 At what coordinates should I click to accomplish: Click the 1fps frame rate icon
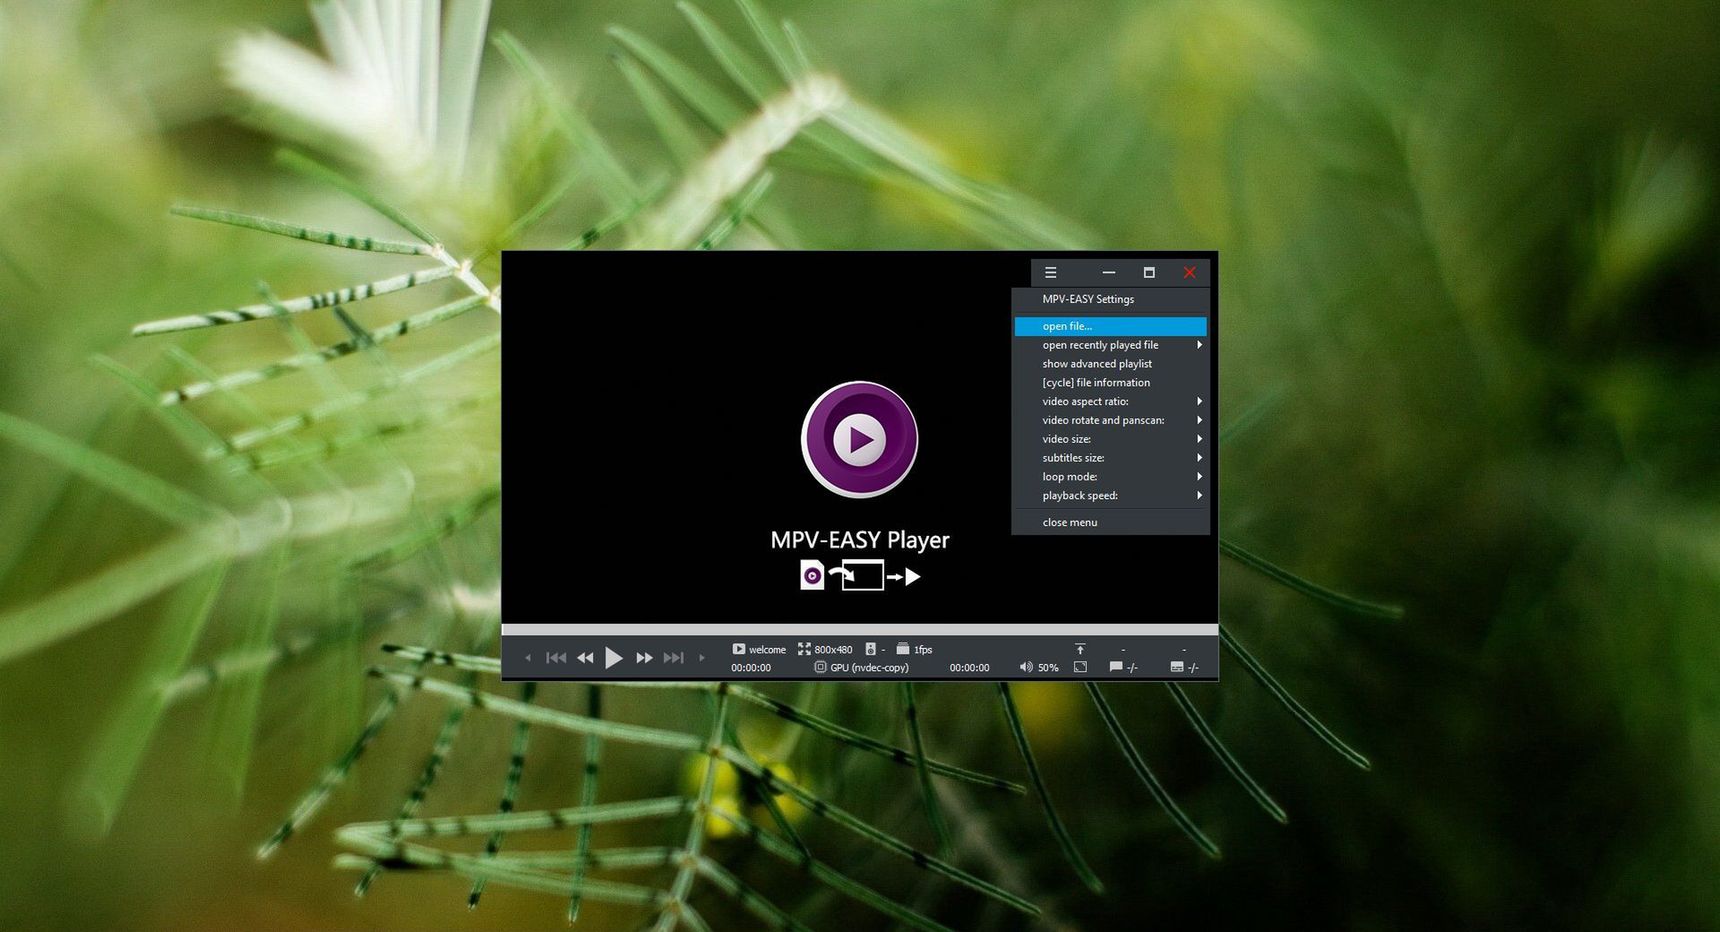pyautogui.click(x=902, y=649)
